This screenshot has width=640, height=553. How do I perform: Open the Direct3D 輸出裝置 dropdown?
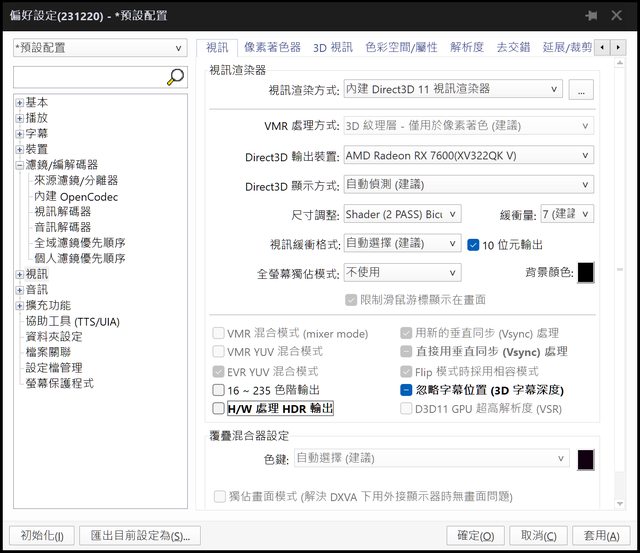[x=468, y=155]
